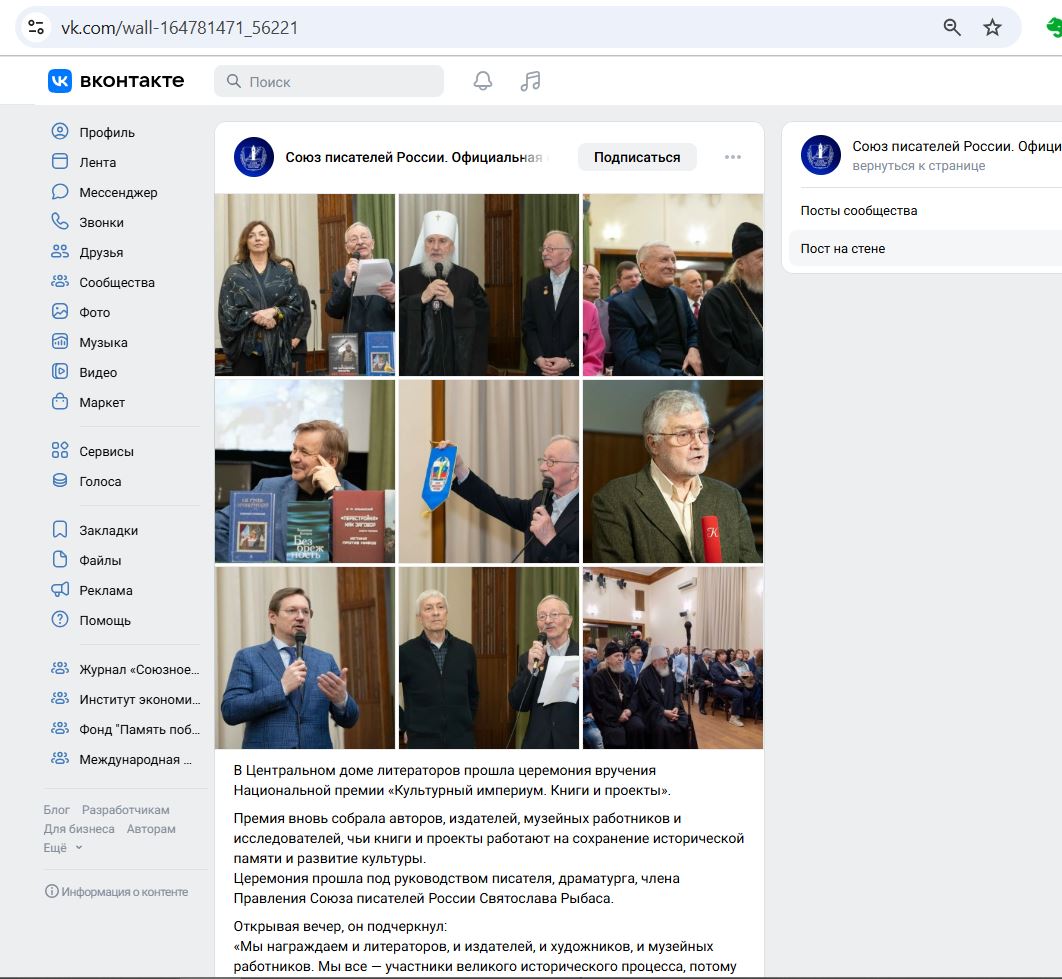
Task: Open the post's three-dot options menu
Action: pyautogui.click(x=733, y=157)
